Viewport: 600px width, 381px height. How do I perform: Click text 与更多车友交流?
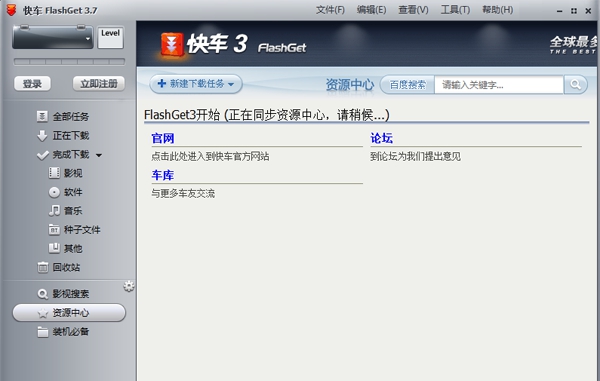click(x=183, y=194)
